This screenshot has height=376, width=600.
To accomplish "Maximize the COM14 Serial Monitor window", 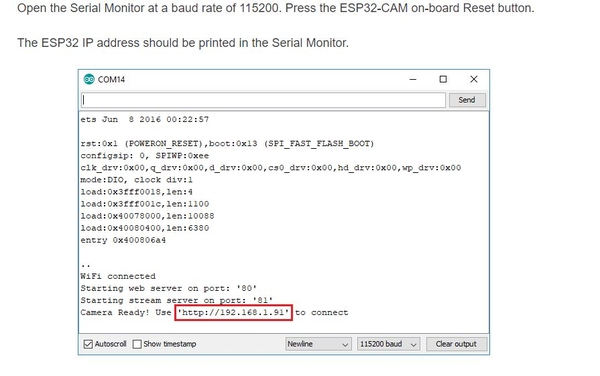I will point(443,79).
